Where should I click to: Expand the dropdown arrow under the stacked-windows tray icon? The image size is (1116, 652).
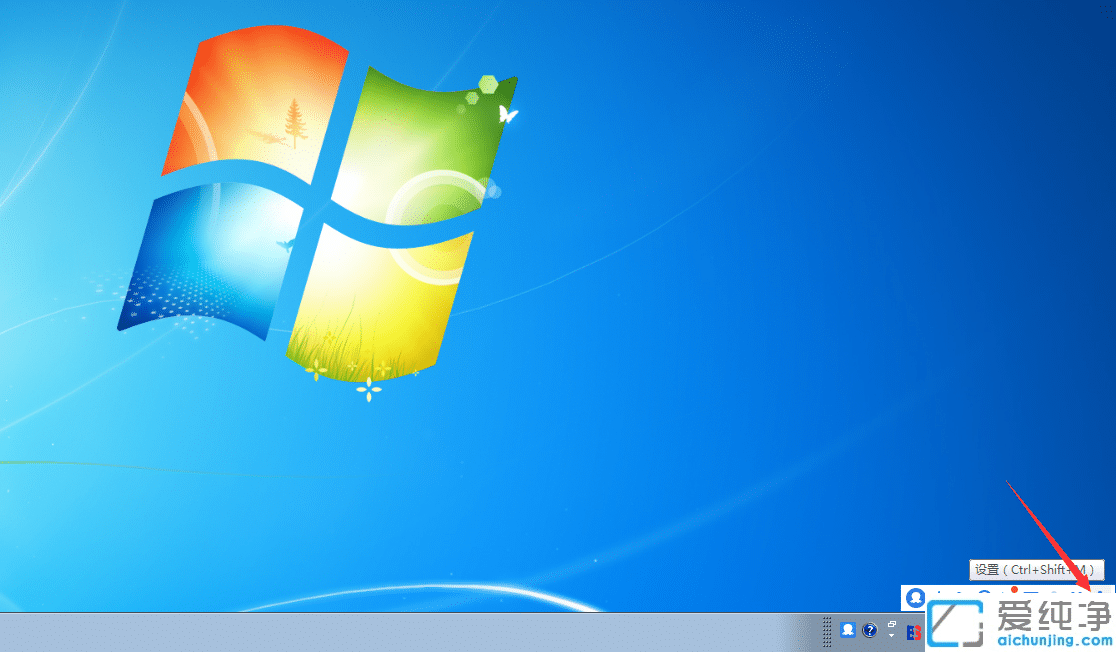(x=889, y=637)
